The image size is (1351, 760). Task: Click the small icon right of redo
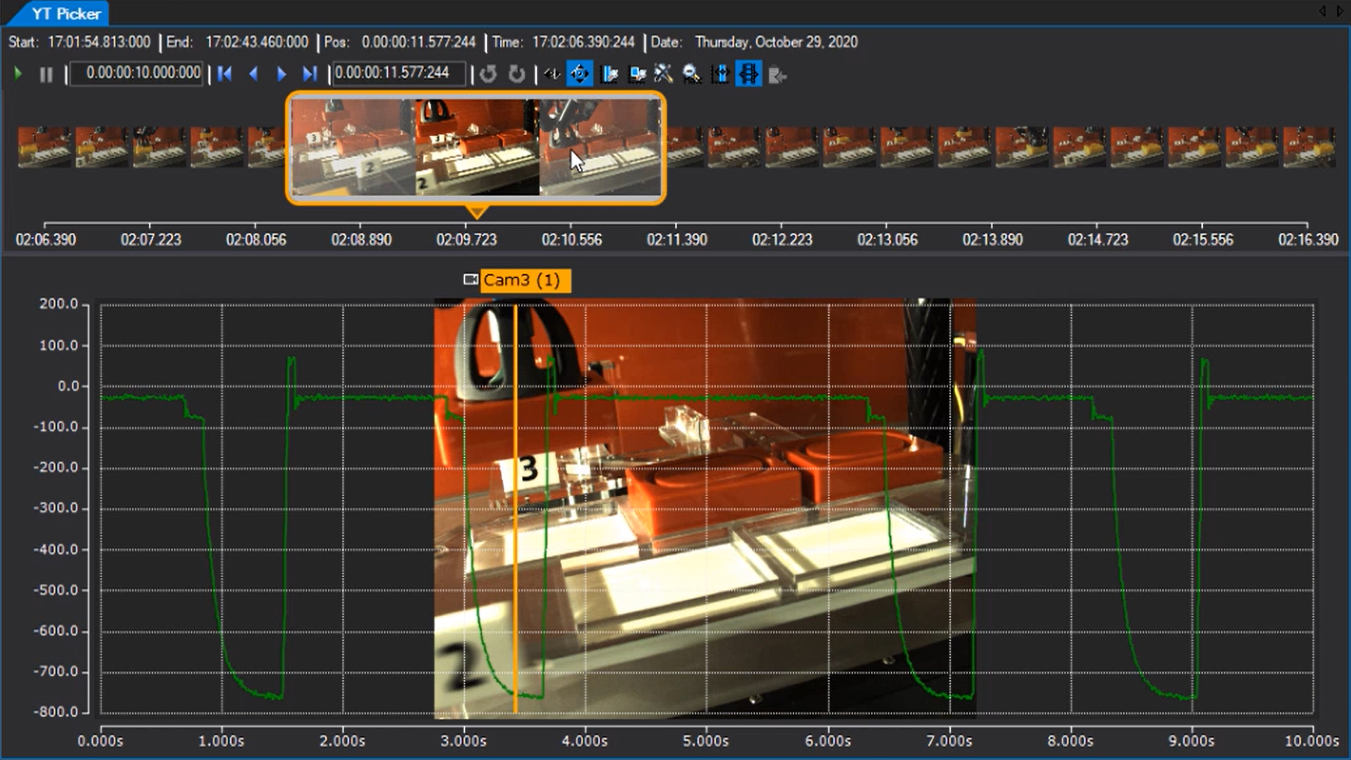[x=551, y=74]
